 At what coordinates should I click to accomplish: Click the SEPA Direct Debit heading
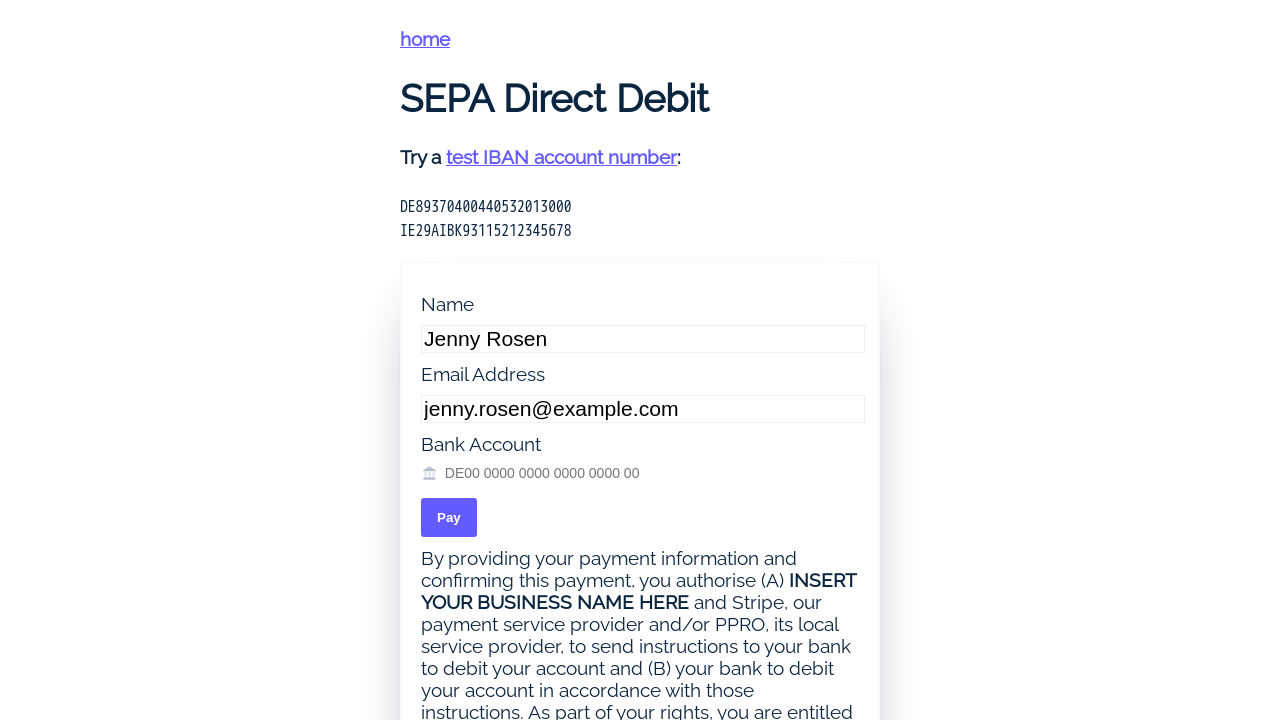(554, 98)
